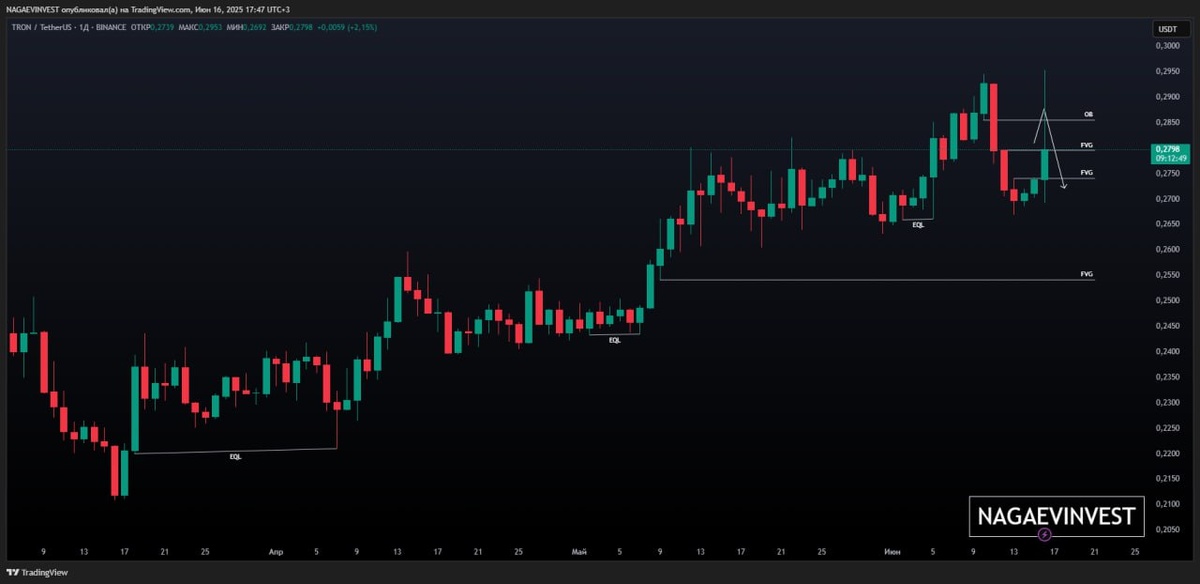Click the candle countdown 09:12:49
Viewport: 1200px width, 584px height.
tap(1169, 158)
